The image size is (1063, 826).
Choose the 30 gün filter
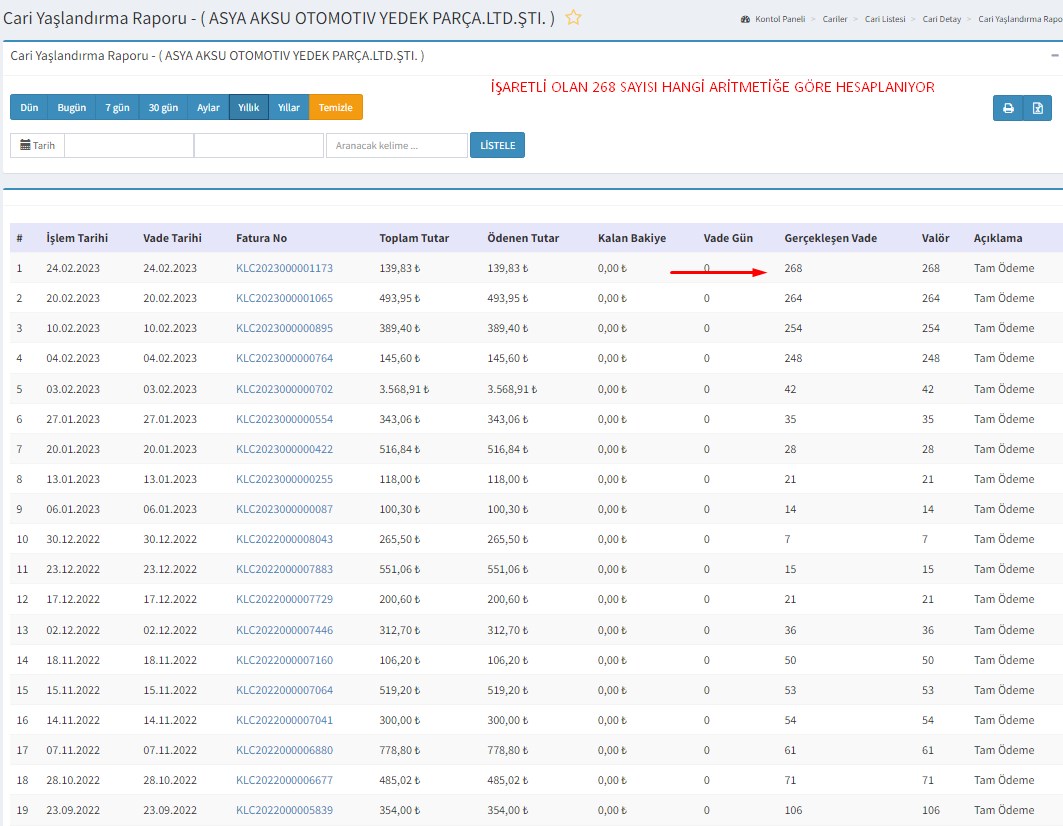[x=163, y=107]
